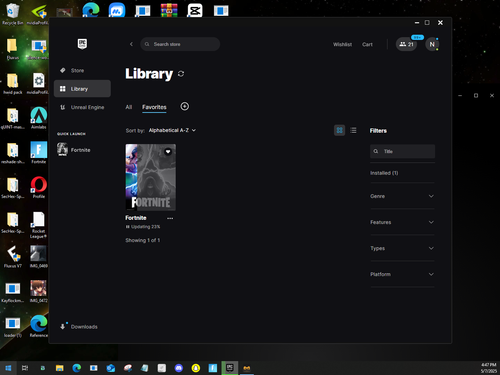Expand the Features filter
Viewport: 500px width, 375px height.
(x=402, y=222)
